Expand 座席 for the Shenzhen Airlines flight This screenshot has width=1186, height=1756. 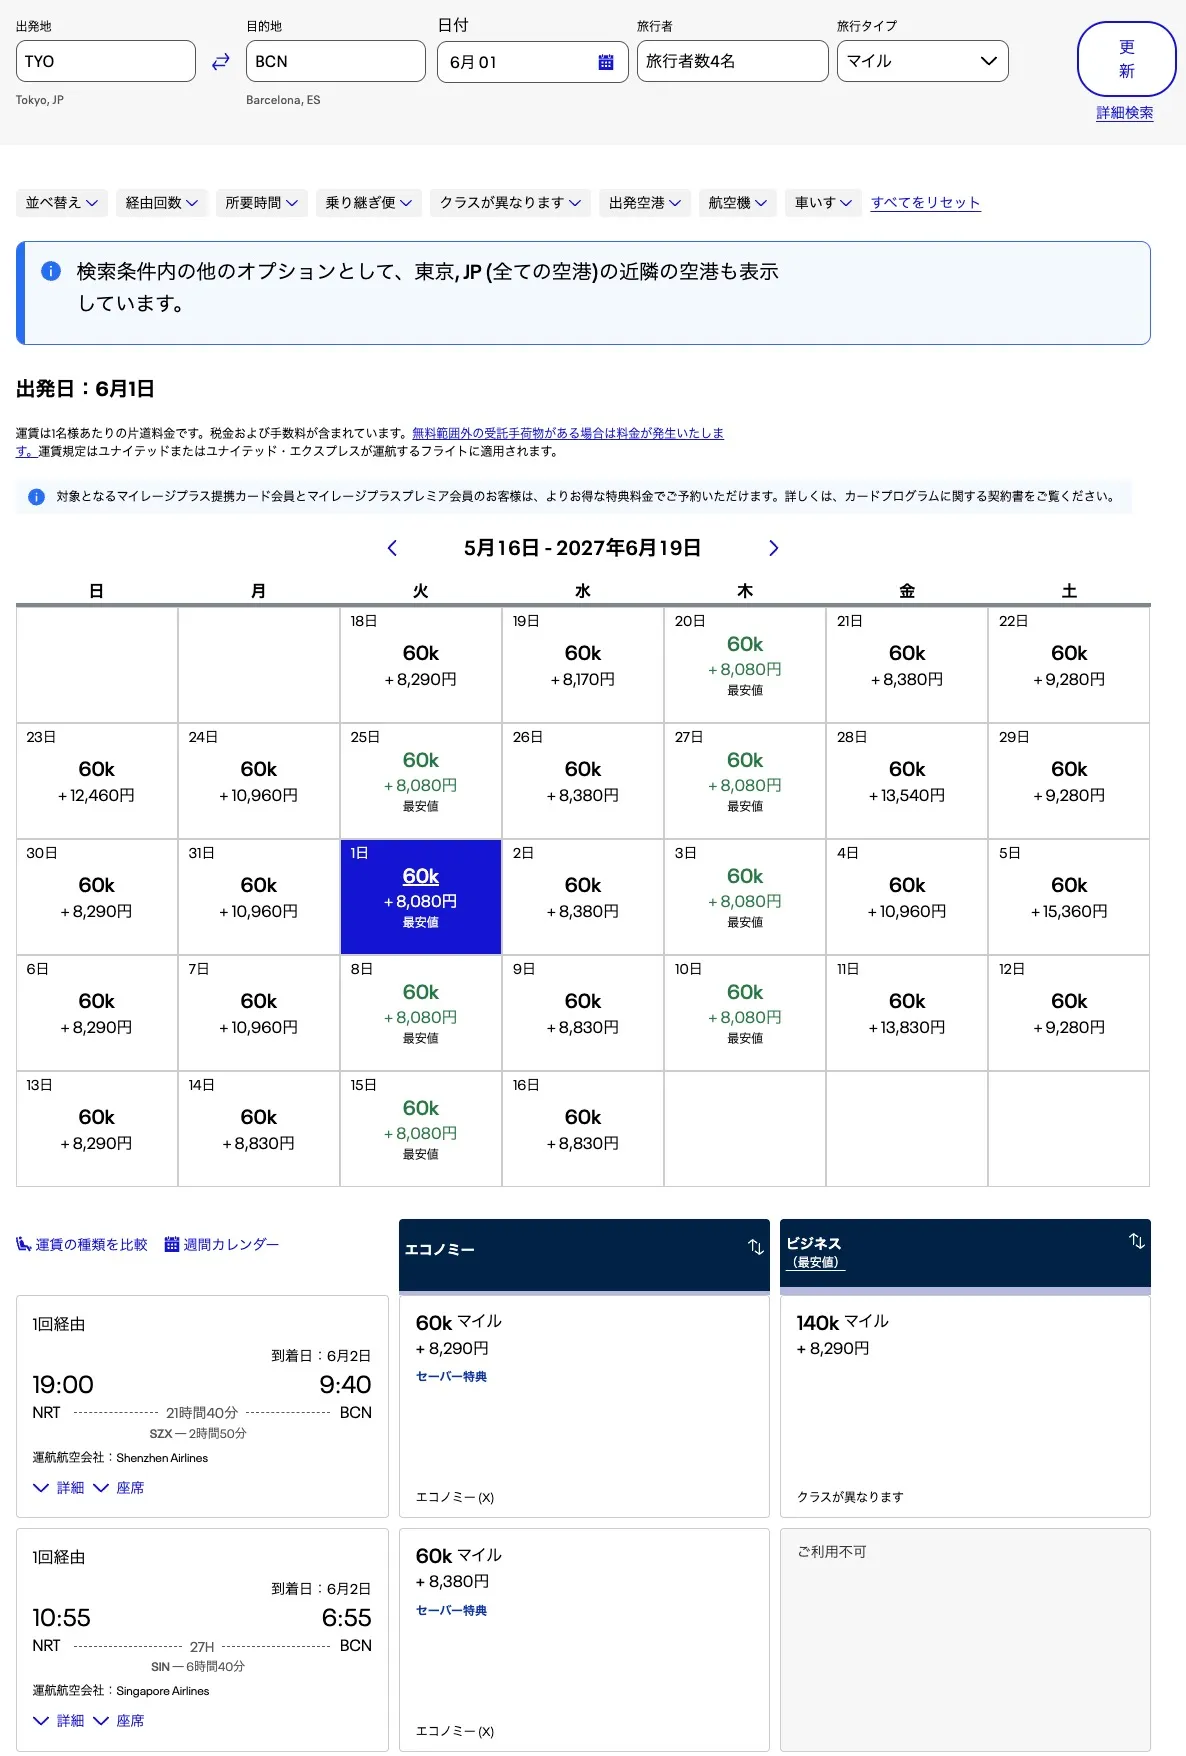(119, 1488)
